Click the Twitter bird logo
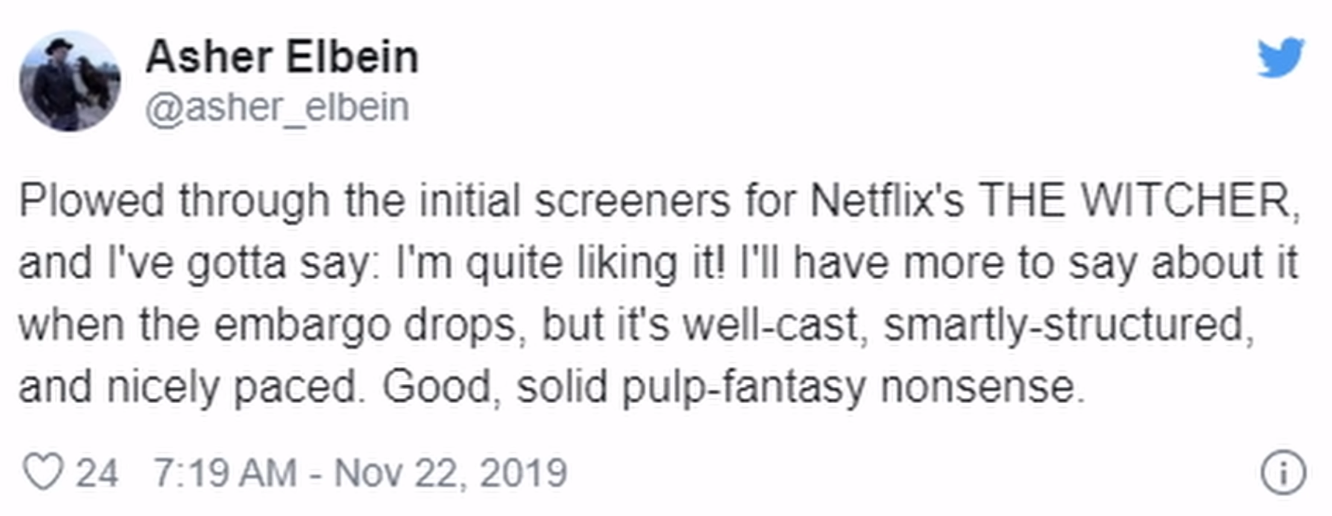 1280,57
